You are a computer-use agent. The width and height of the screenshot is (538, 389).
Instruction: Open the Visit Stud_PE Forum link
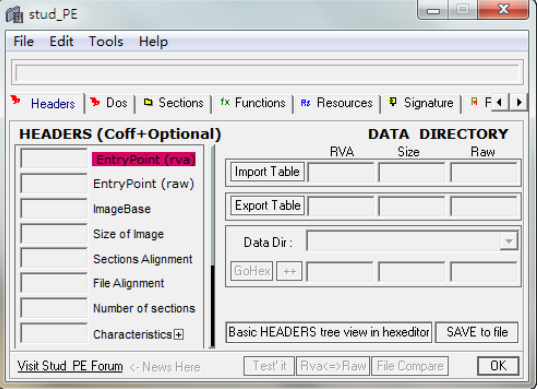70,366
